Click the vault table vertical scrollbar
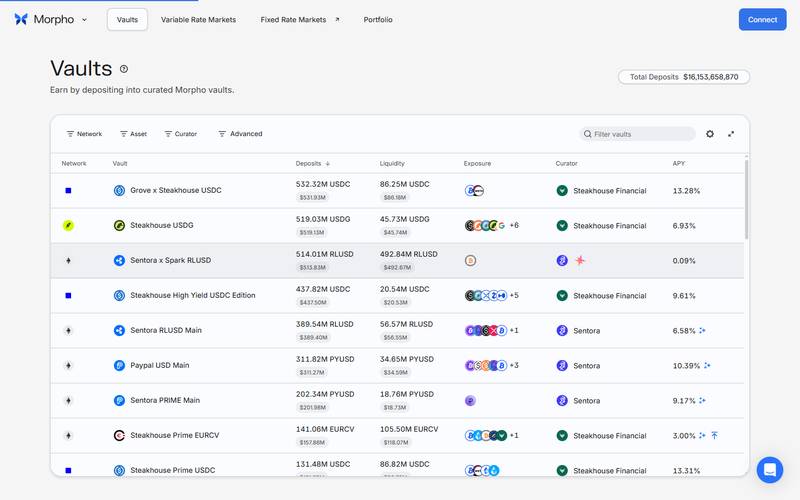 pos(746,199)
